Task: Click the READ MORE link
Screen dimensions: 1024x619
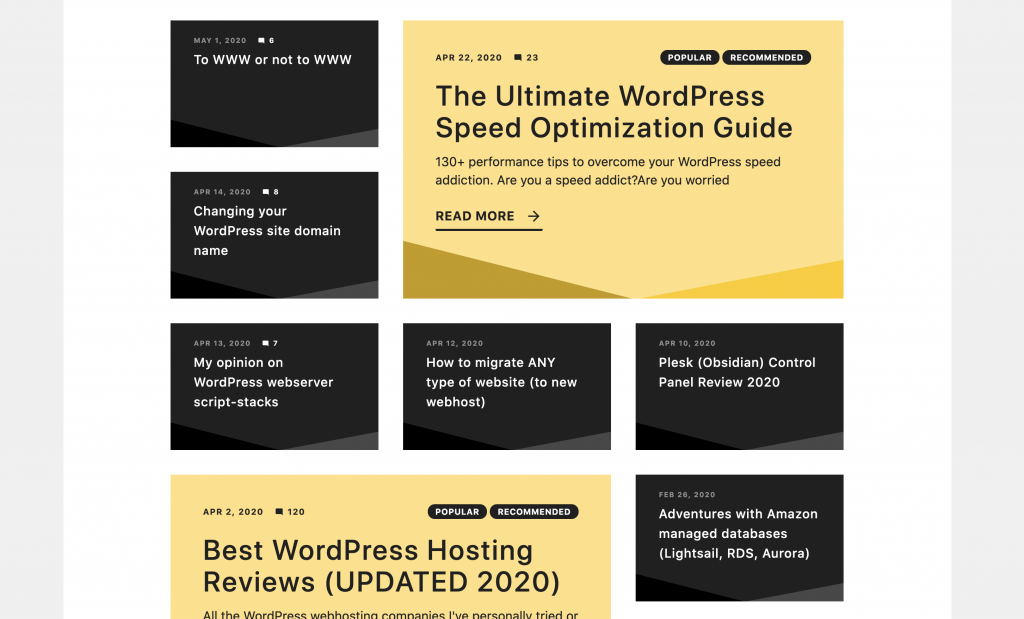Action: coord(475,216)
